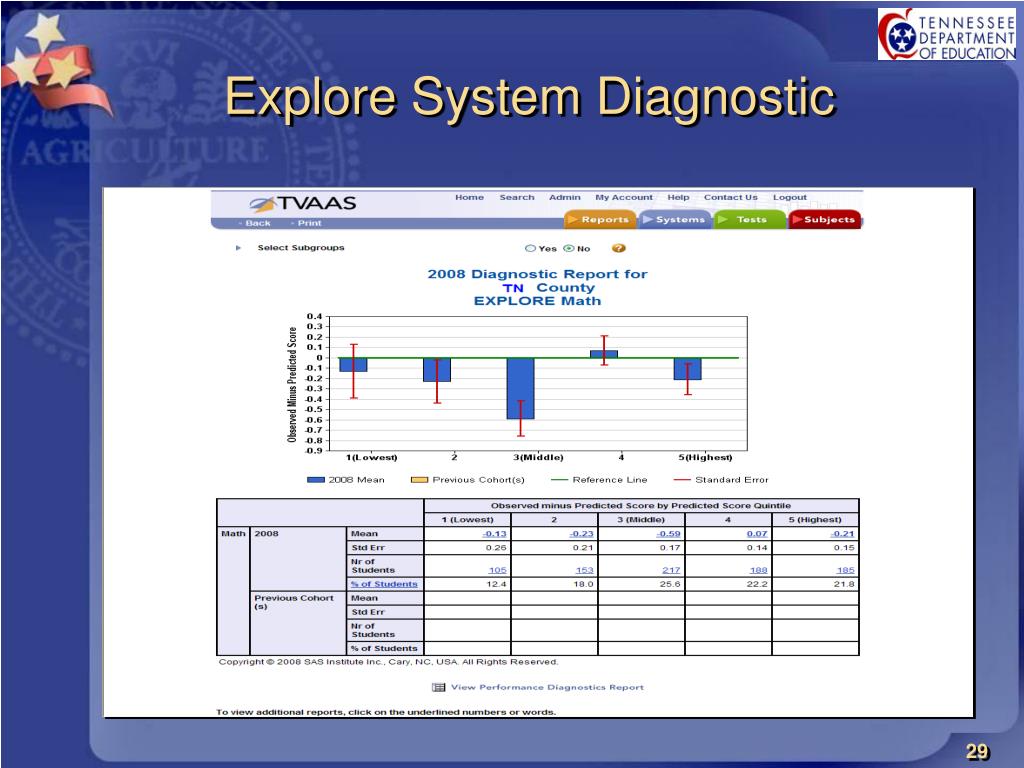Click slide number 29
Screen dimensions: 1024x768
[978, 752]
